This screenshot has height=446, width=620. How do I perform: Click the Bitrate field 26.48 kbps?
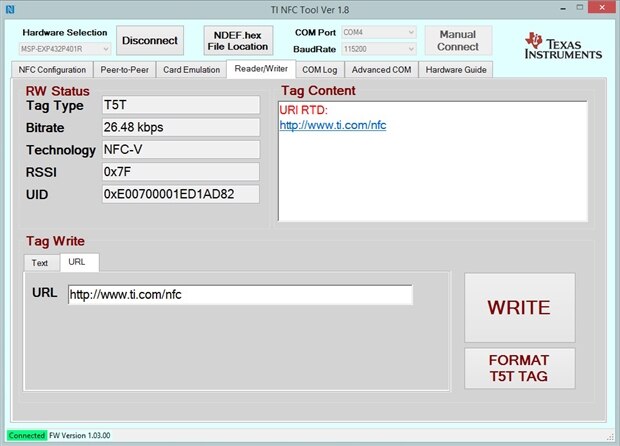tap(181, 127)
